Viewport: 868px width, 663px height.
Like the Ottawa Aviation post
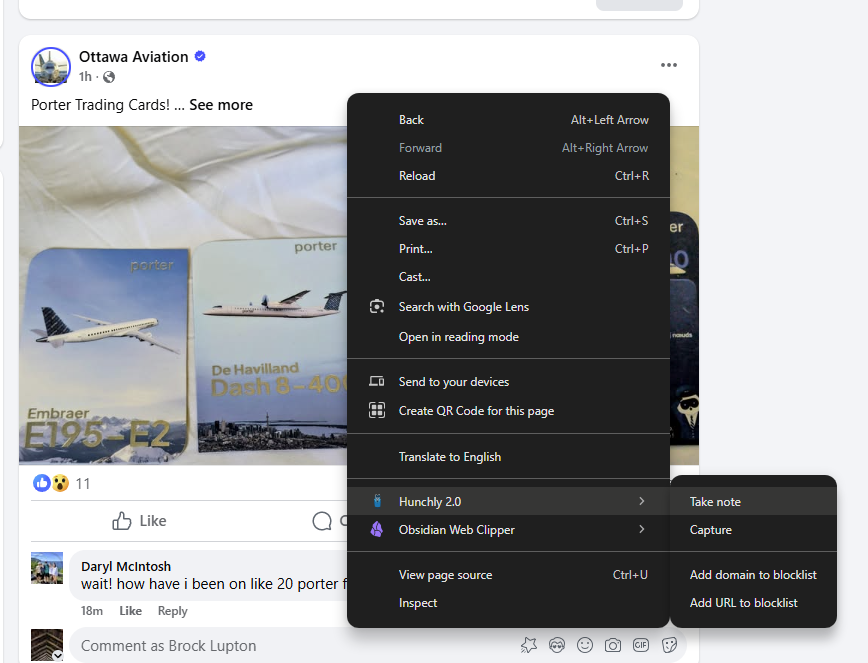[x=139, y=521]
